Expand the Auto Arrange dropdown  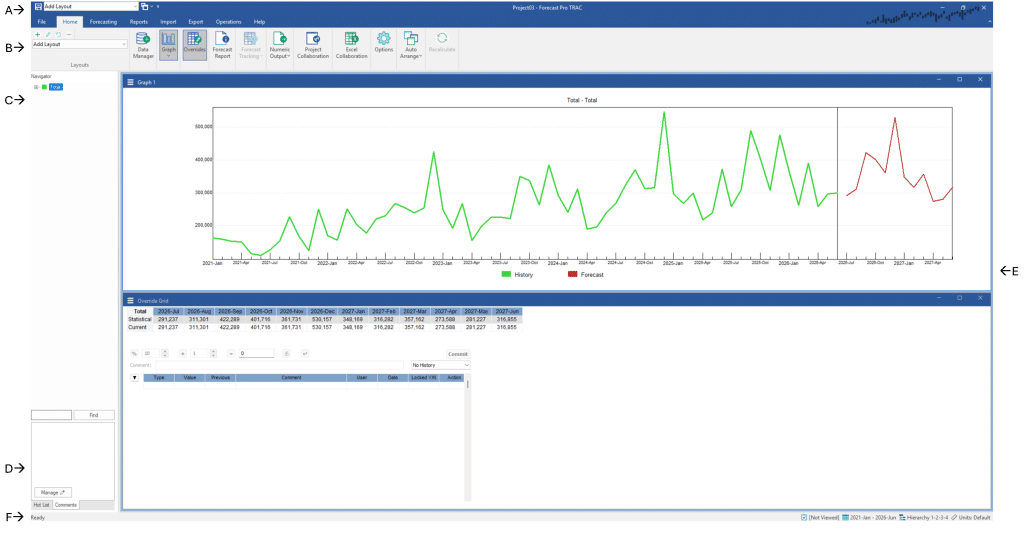pyautogui.click(x=411, y=52)
